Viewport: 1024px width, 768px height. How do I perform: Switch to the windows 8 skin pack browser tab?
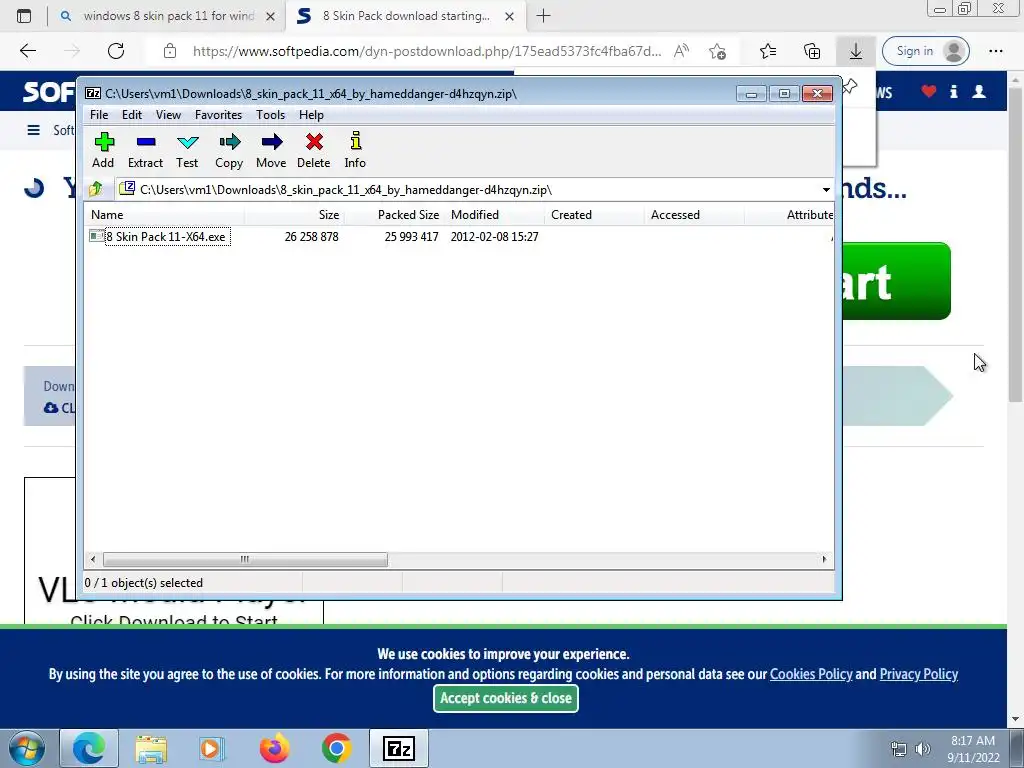[x=168, y=16]
